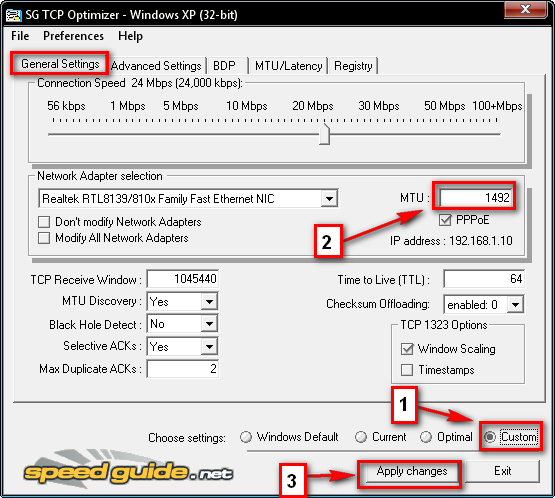This screenshot has height=498, width=555.
Task: Select the Custom settings radio
Action: pyautogui.click(x=490, y=437)
